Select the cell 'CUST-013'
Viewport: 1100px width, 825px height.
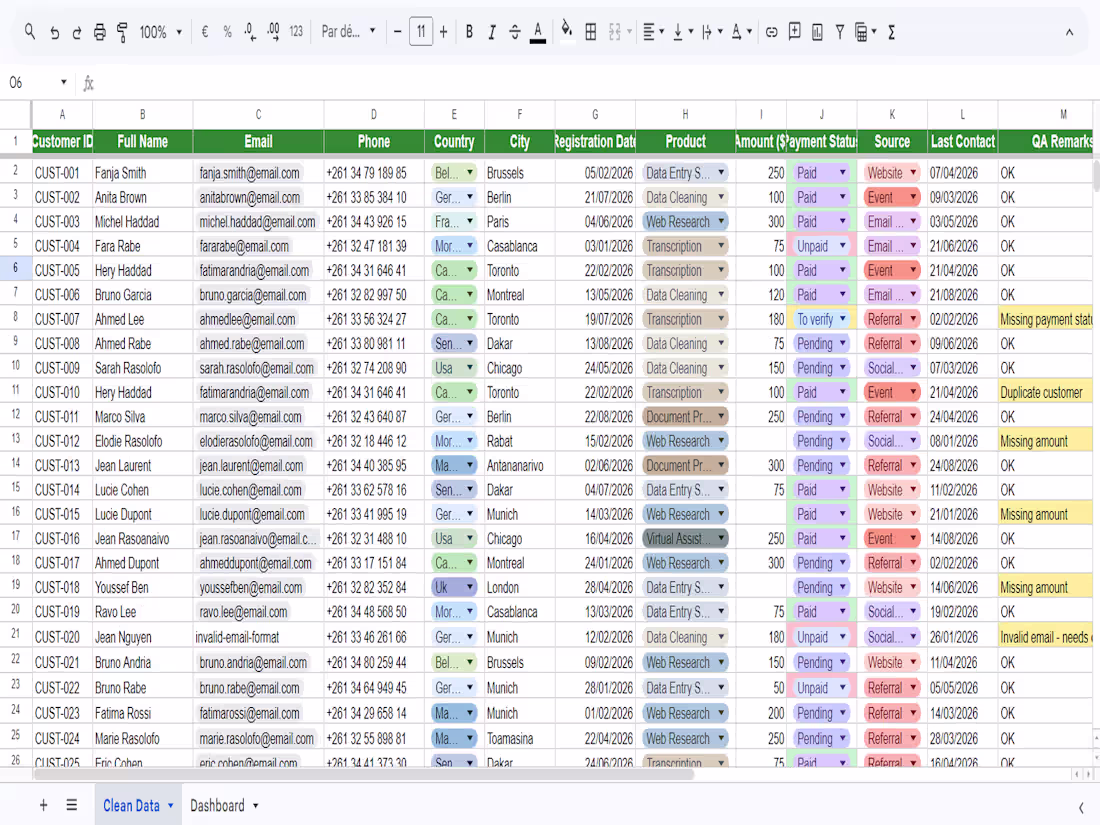(x=62, y=466)
